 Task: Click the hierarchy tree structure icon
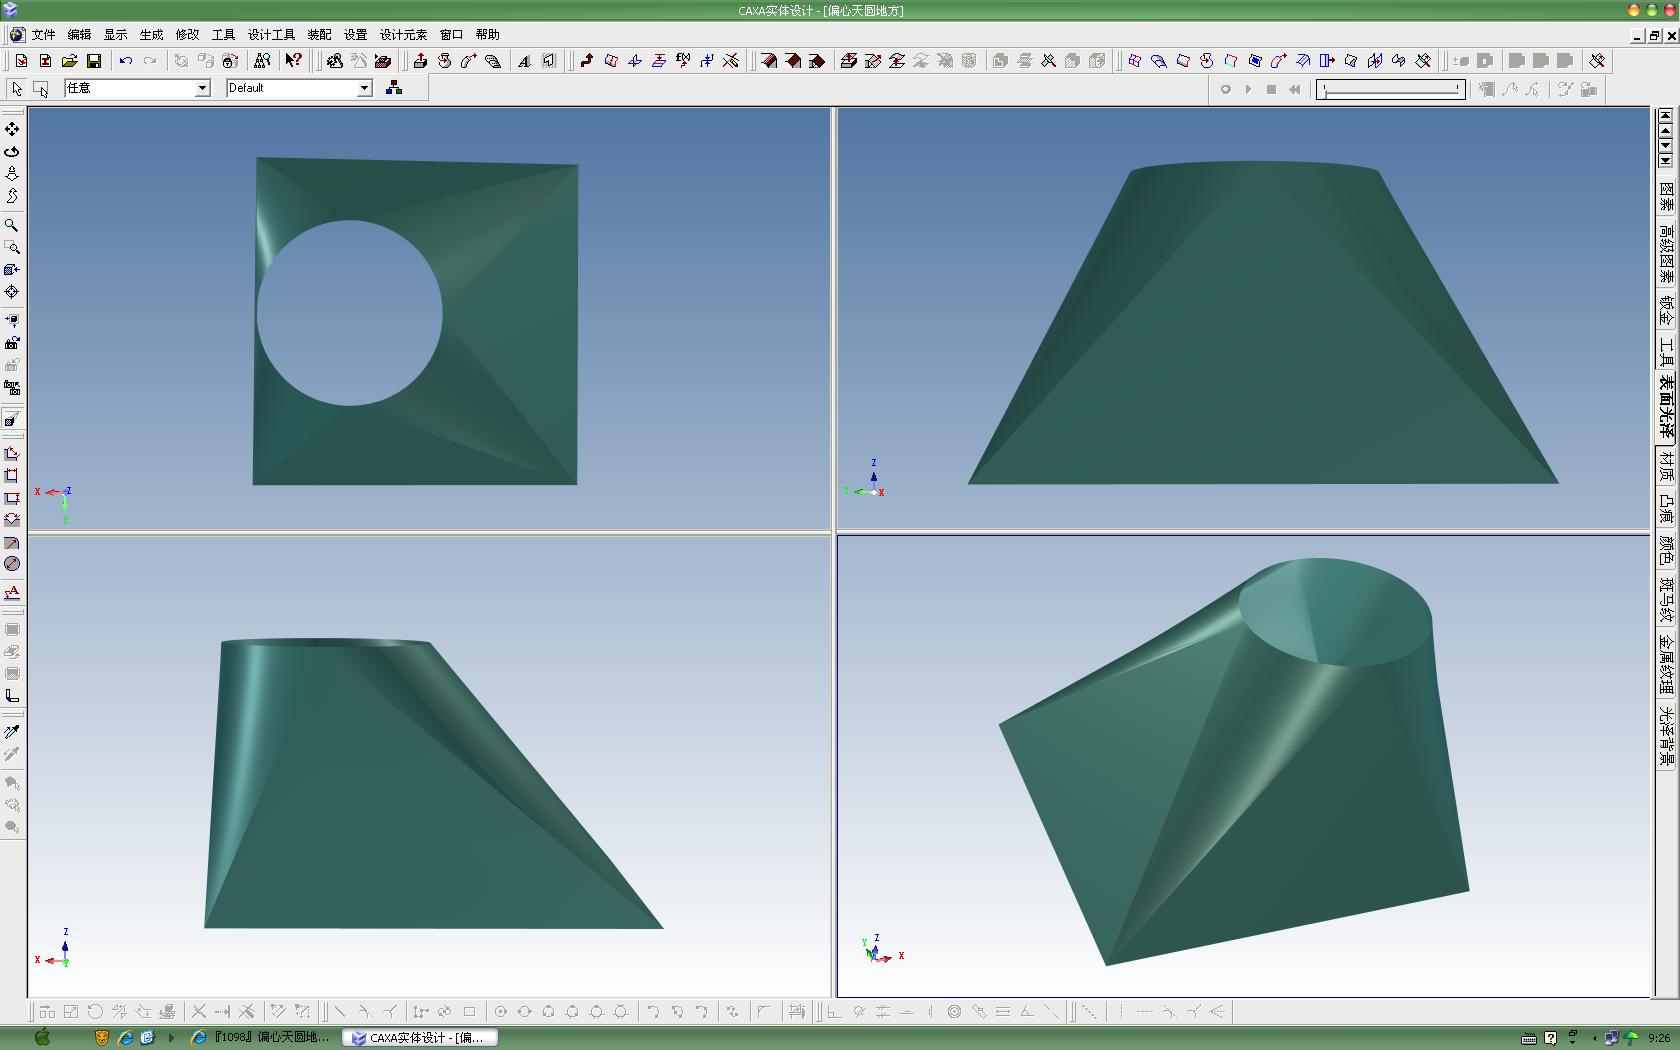click(394, 88)
